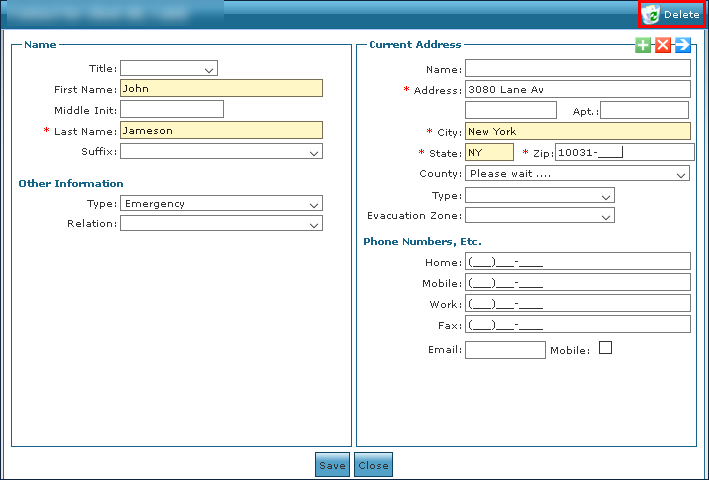Viewport: 709px width, 480px height.
Task: Expand the Relation dropdown
Action: (x=221, y=224)
